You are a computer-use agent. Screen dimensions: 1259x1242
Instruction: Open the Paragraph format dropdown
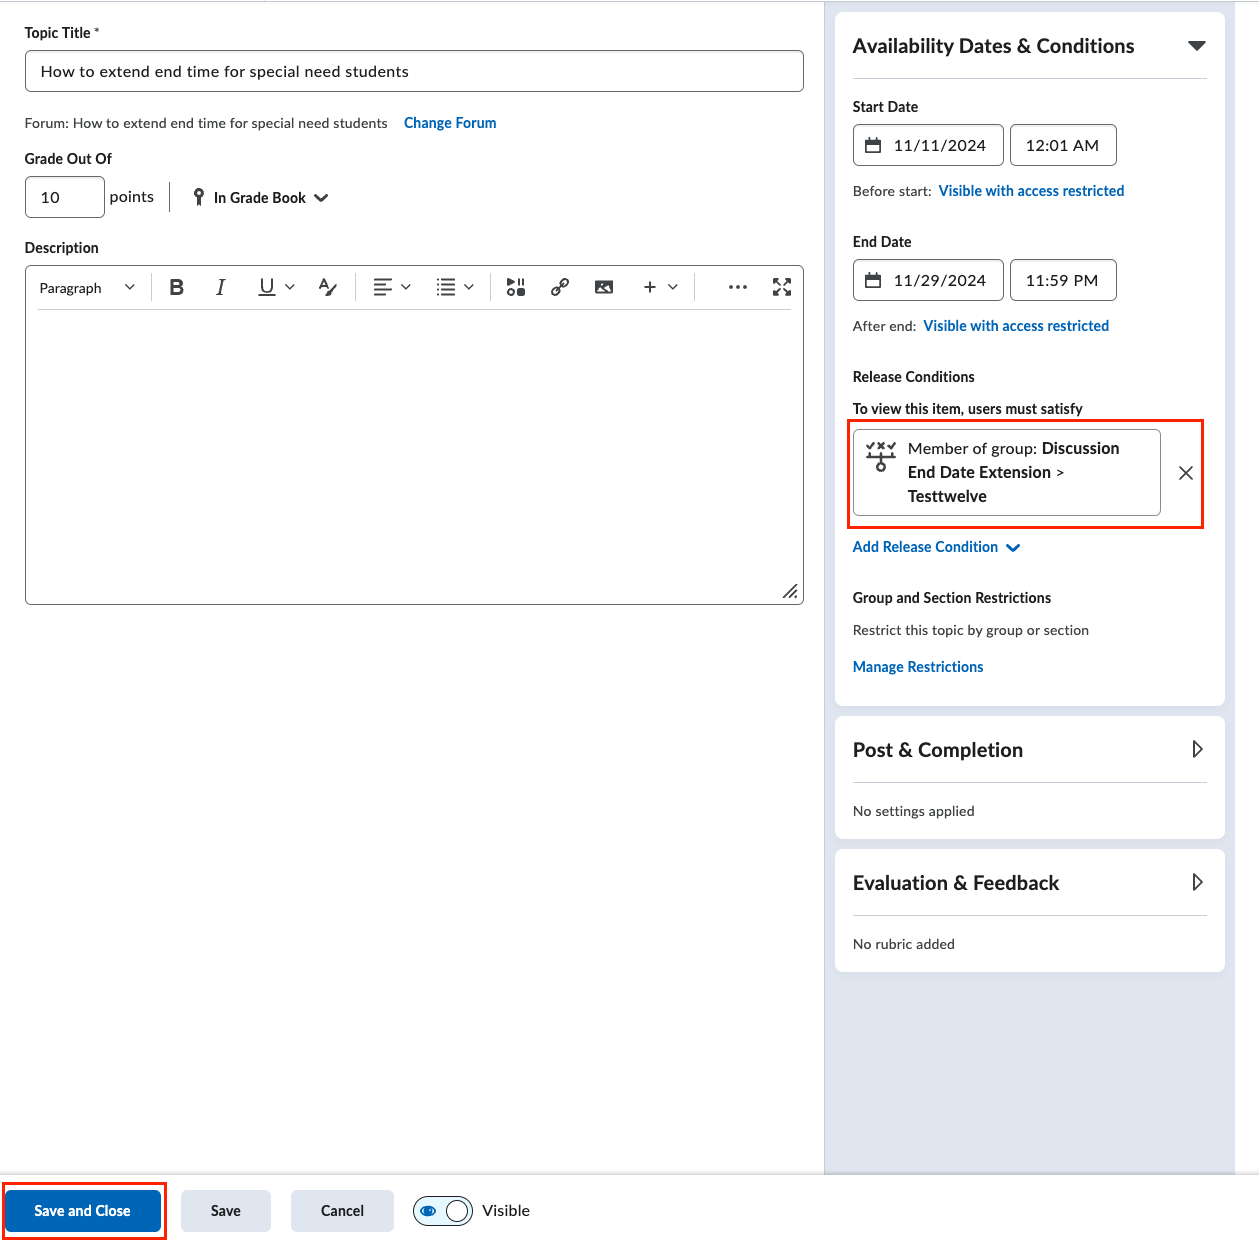87,288
